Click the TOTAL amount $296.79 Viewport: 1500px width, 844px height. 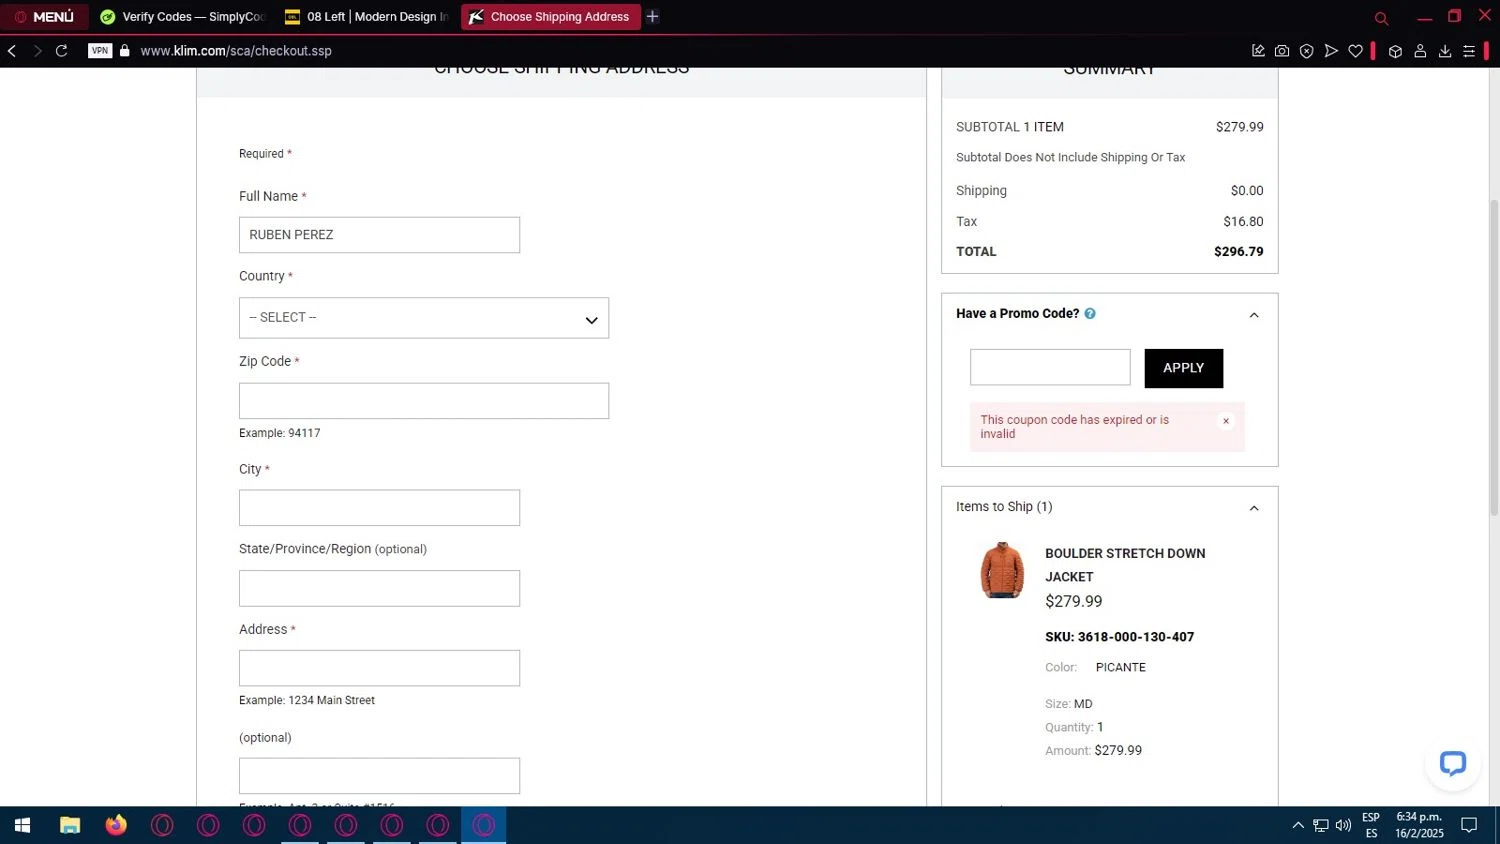(1238, 252)
